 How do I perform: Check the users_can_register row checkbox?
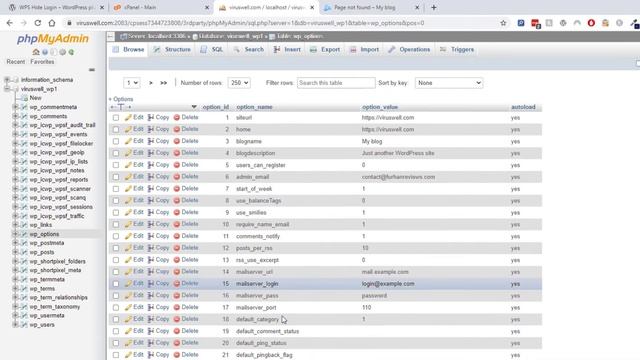tap(116, 165)
